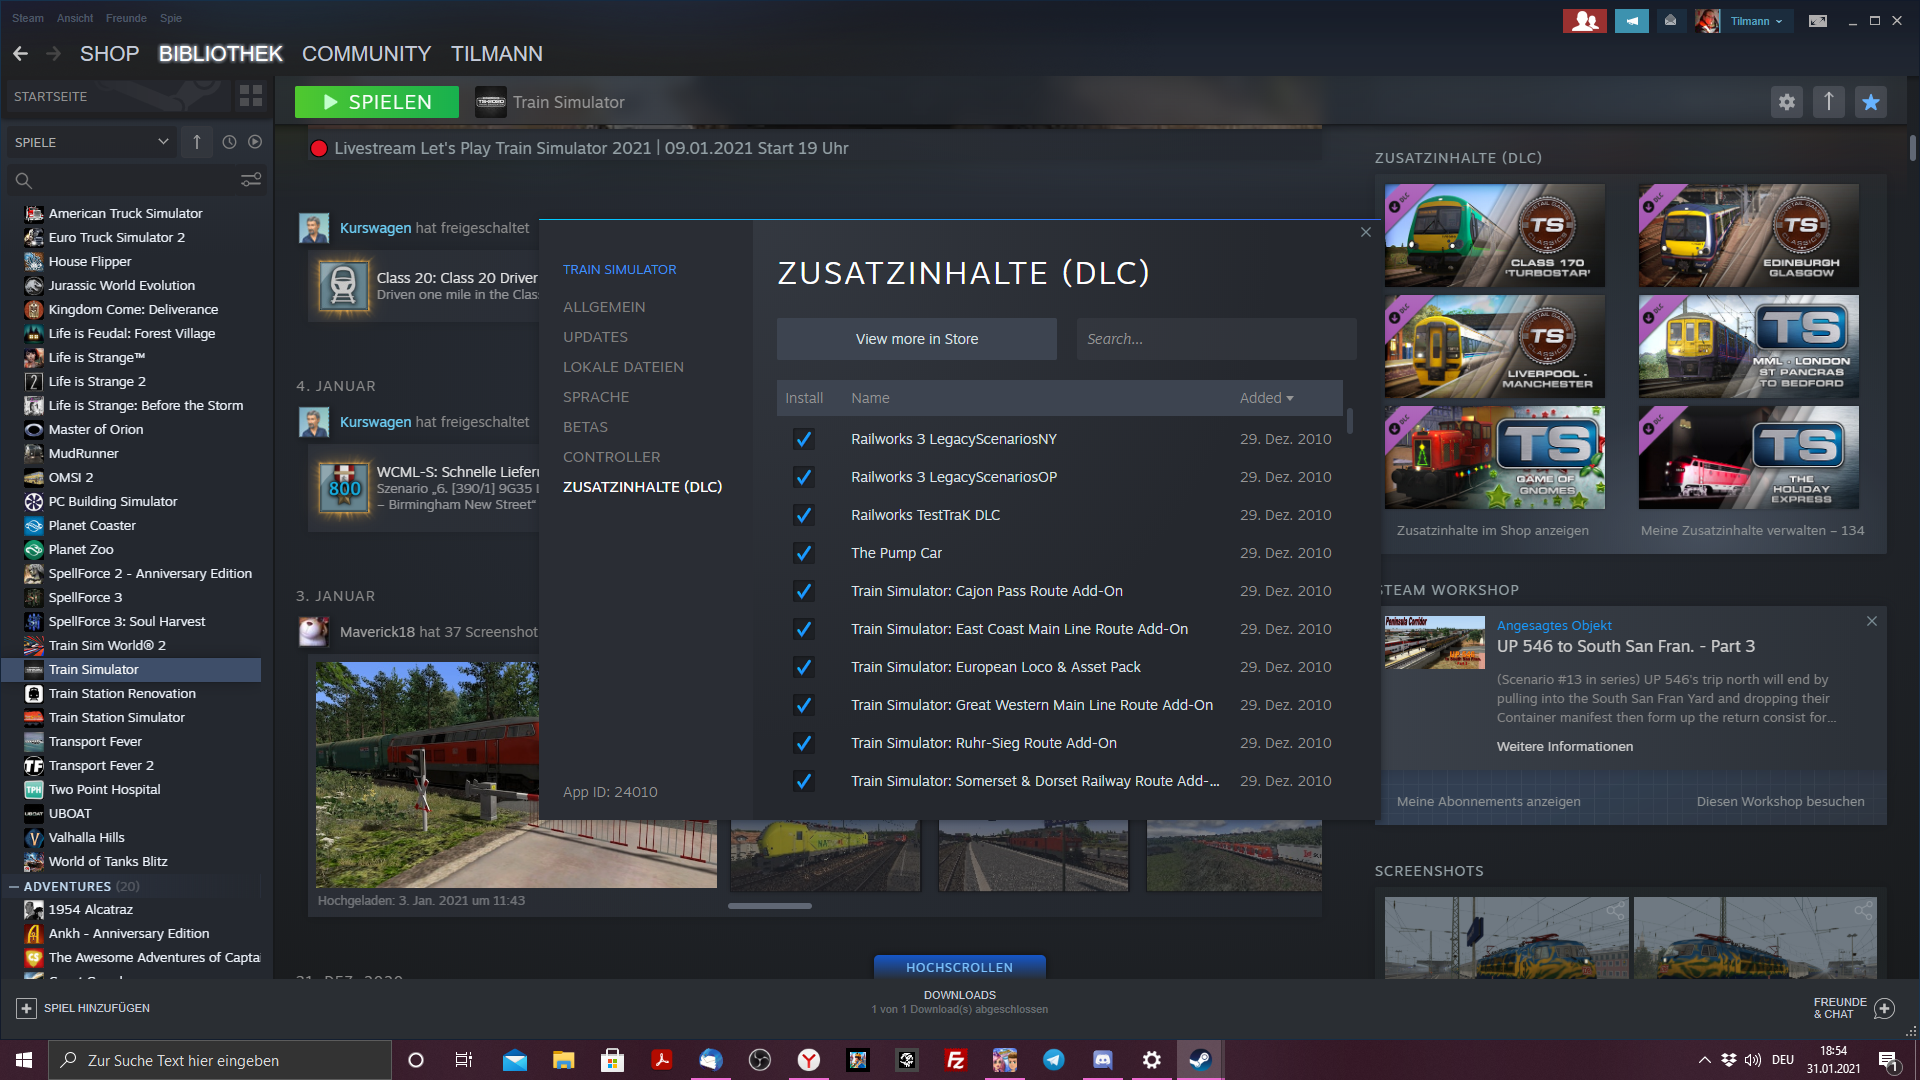Click the Friends & Chat plus icon
This screenshot has width=1920, height=1080.
click(1884, 1008)
